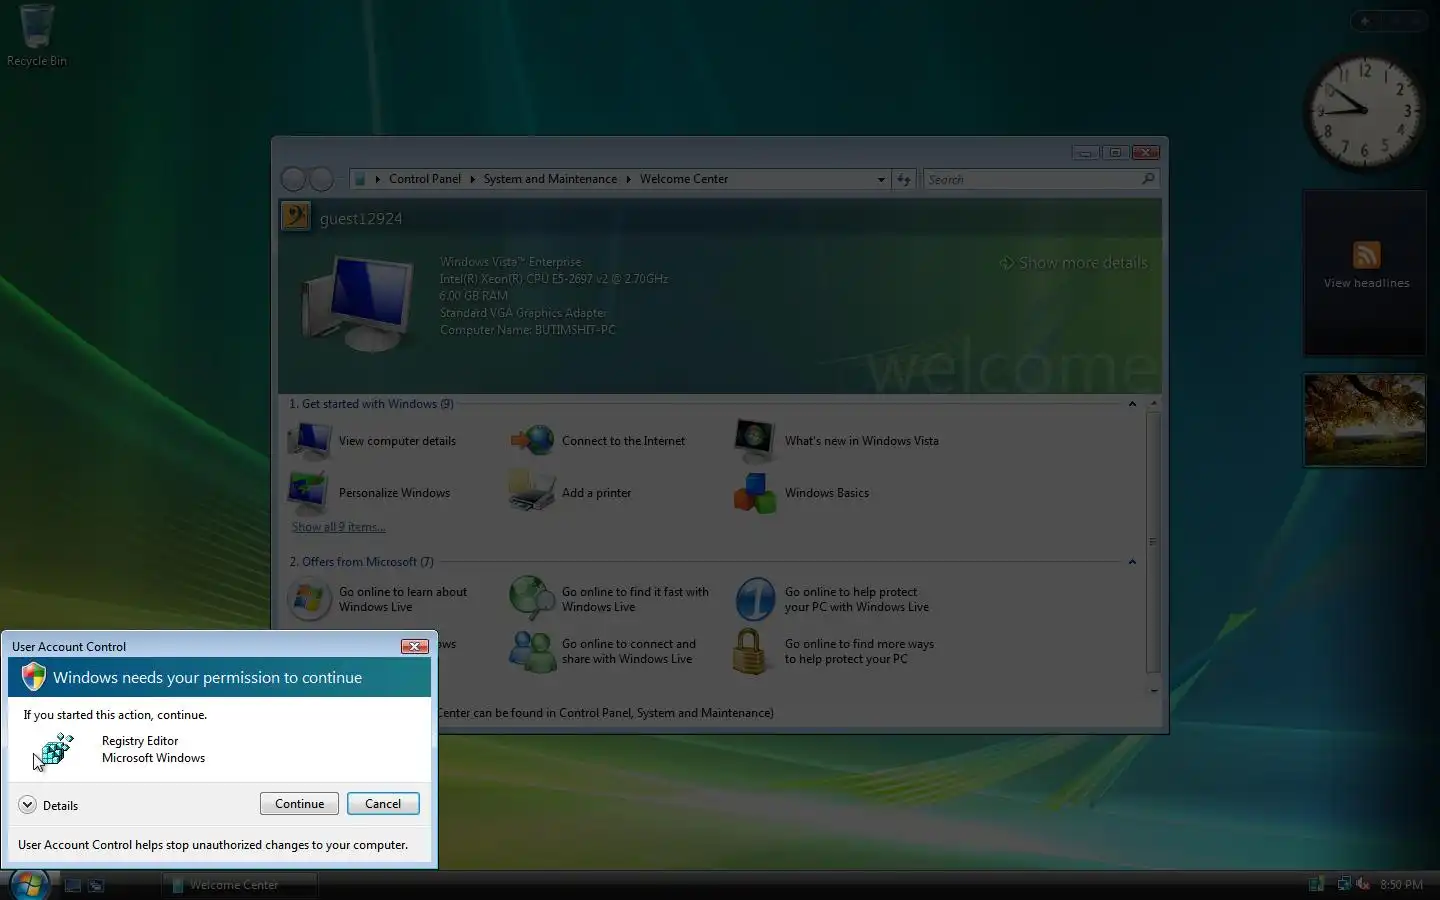Click the View computer details icon
Image resolution: width=1440 pixels, height=900 pixels.
pos(310,440)
